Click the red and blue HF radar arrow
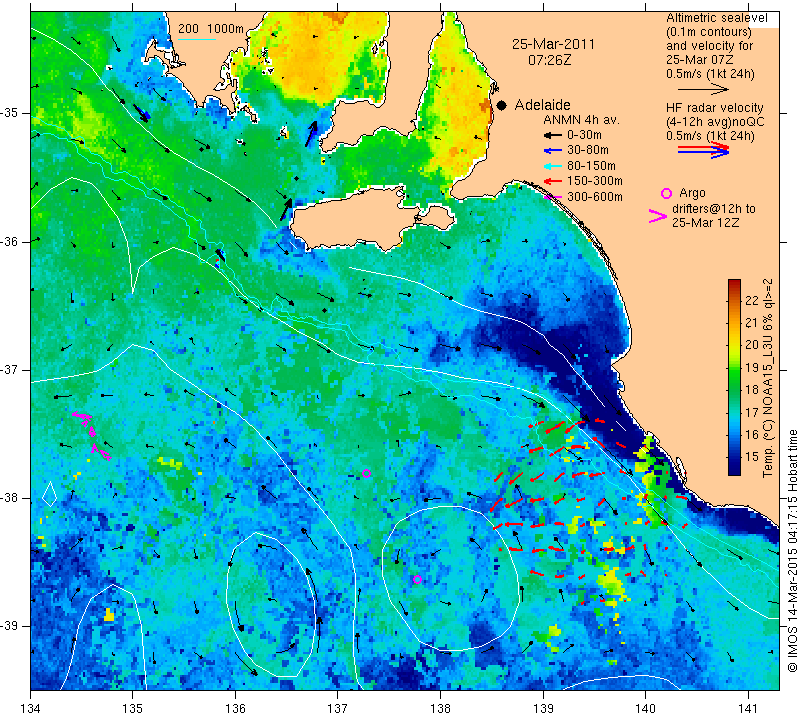Screen dimensions: 800x720 click(x=703, y=150)
